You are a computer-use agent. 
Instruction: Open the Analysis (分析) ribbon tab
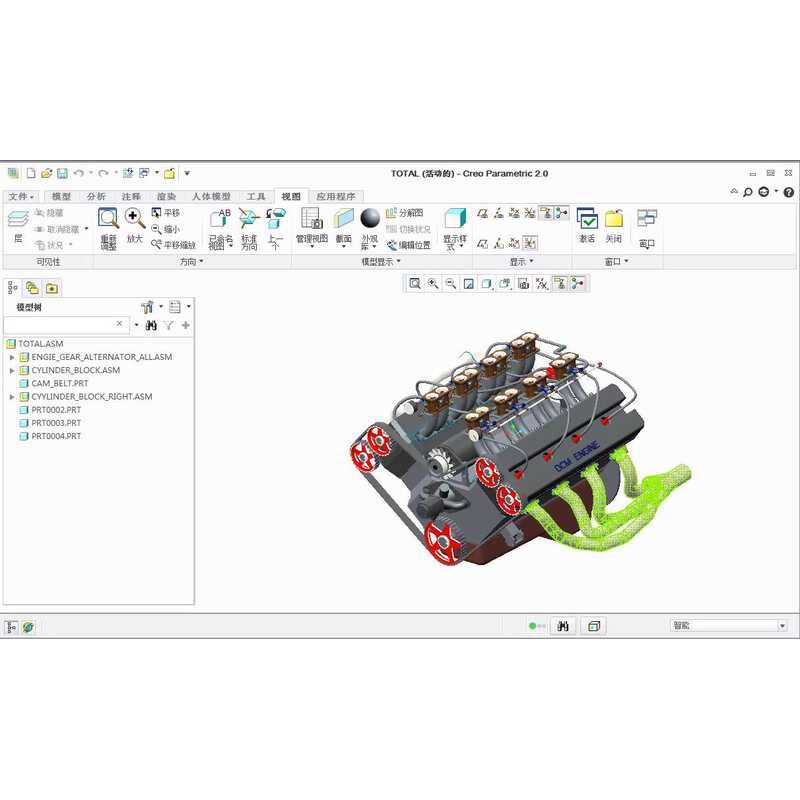tap(96, 197)
